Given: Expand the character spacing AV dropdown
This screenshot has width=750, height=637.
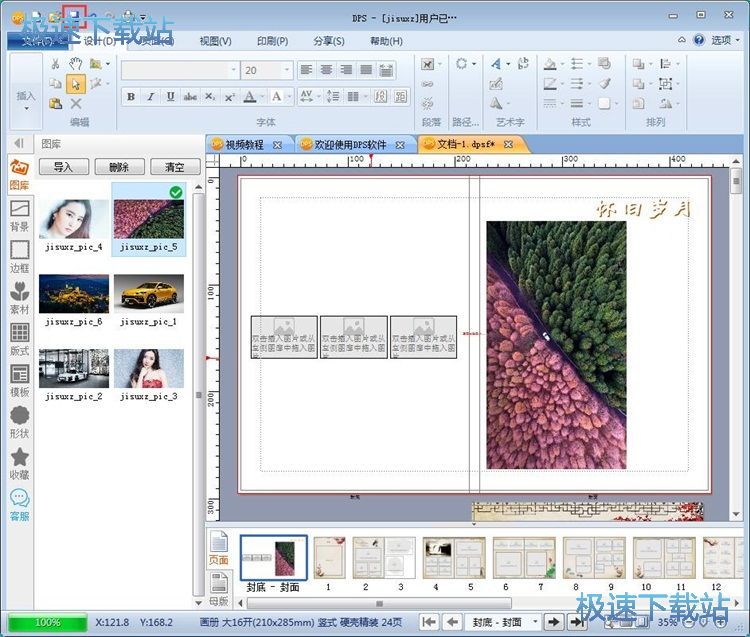Looking at the screenshot, I should pyautogui.click(x=318, y=97).
